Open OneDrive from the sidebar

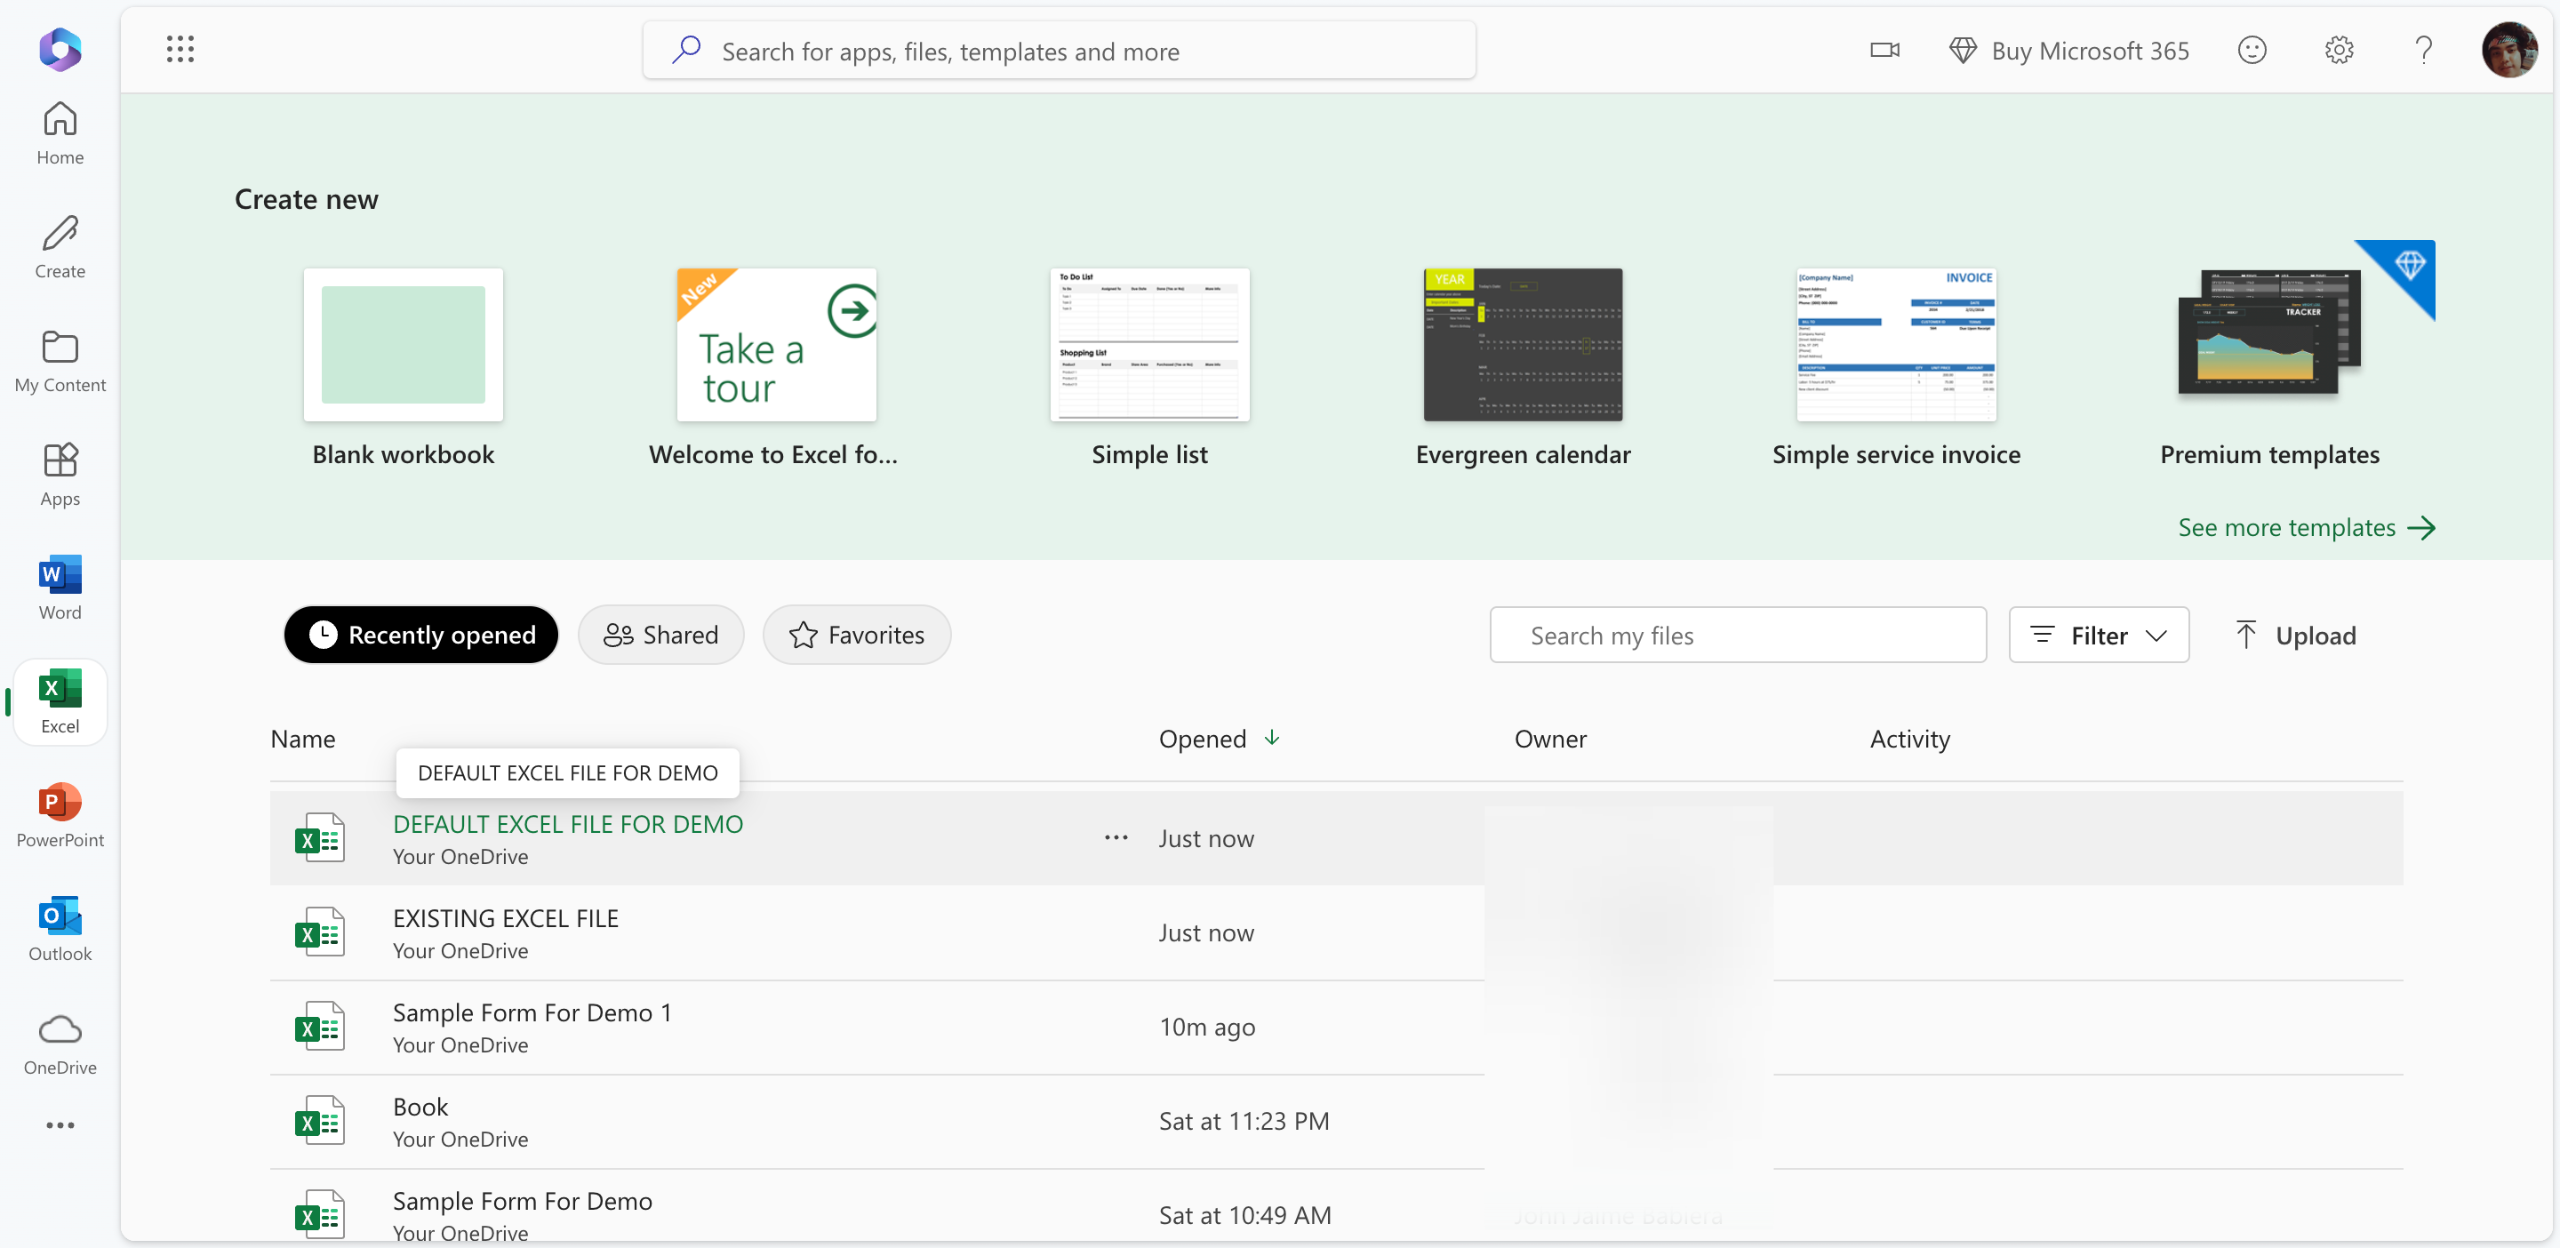(60, 1043)
